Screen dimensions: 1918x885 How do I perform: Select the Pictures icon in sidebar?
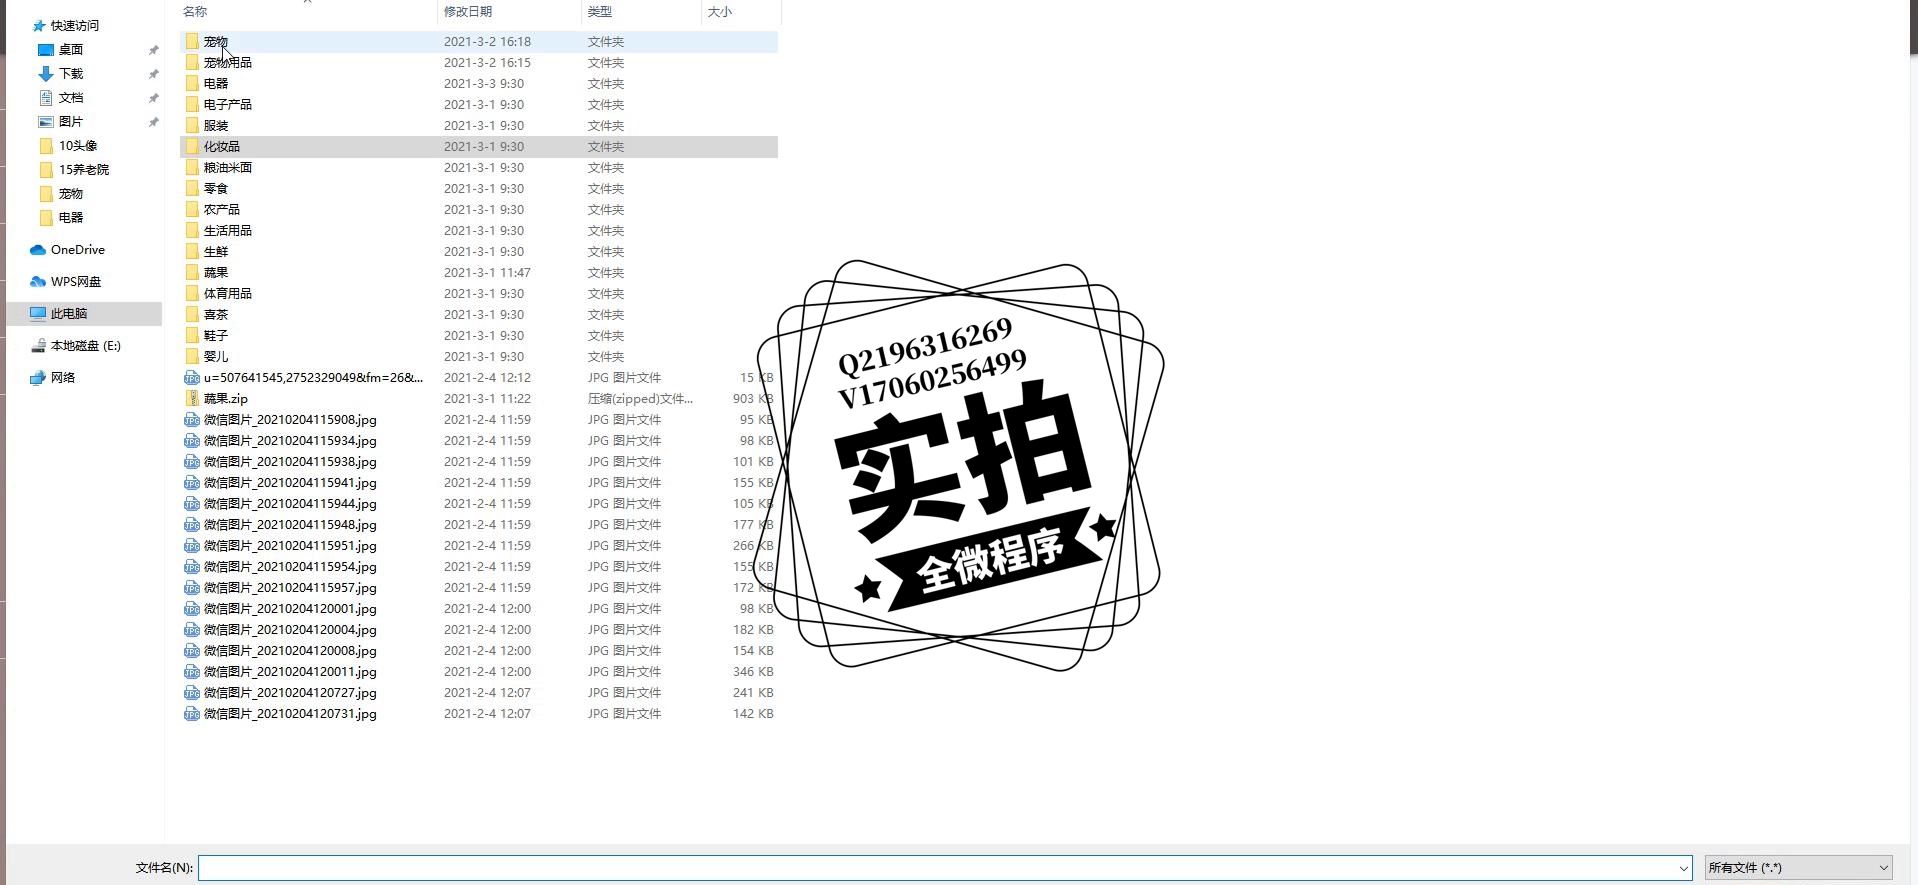[45, 122]
